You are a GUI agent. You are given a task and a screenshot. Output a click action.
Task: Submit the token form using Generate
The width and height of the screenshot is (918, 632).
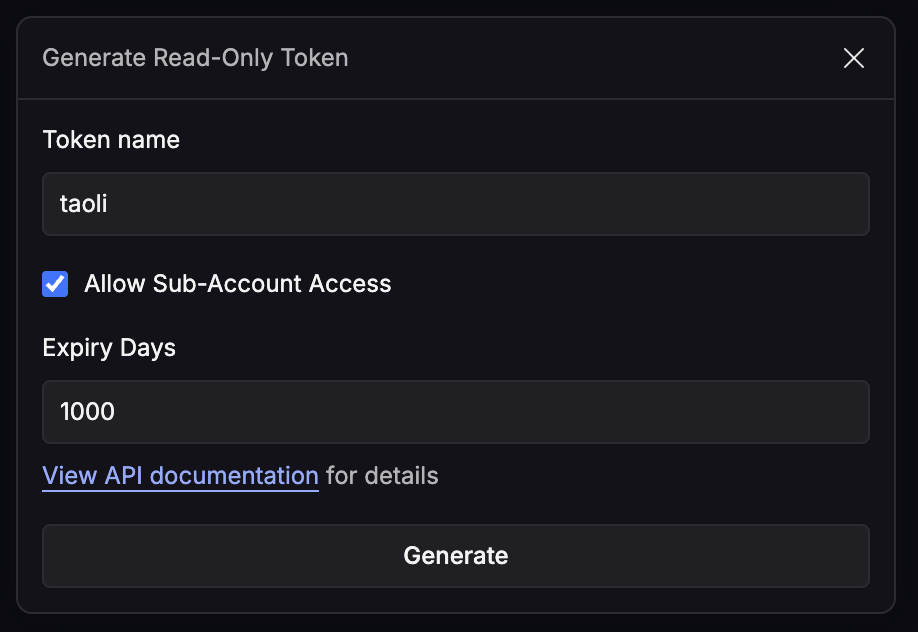click(455, 556)
